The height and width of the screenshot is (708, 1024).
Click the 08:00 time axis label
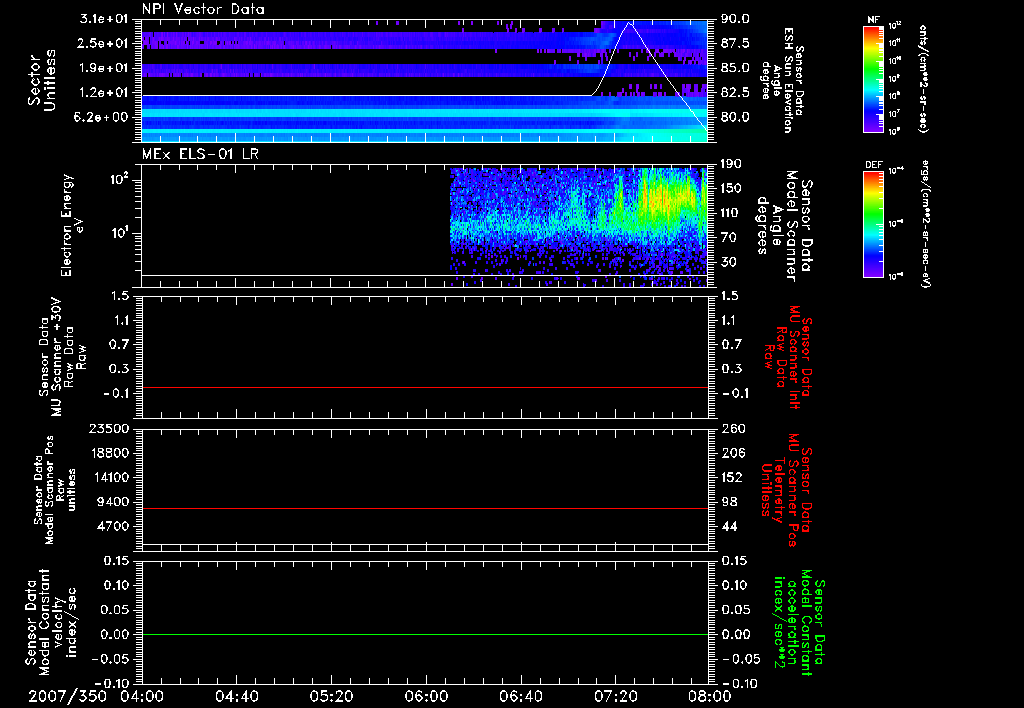pyautogui.click(x=708, y=696)
